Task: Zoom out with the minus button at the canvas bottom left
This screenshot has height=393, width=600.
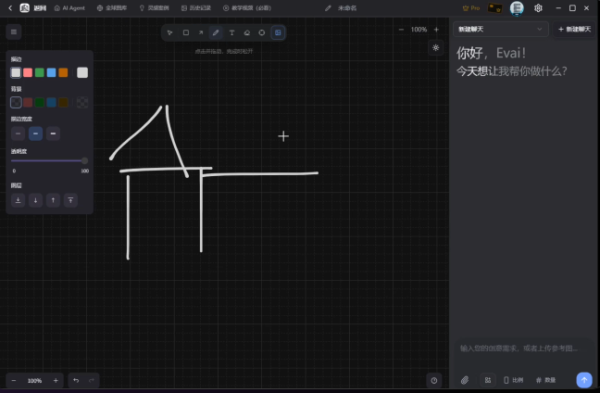Action: pyautogui.click(x=14, y=380)
